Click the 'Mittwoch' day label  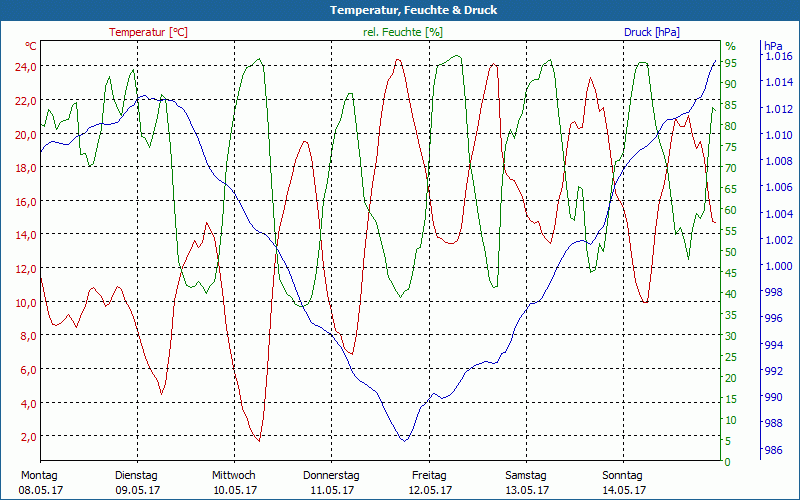point(234,476)
